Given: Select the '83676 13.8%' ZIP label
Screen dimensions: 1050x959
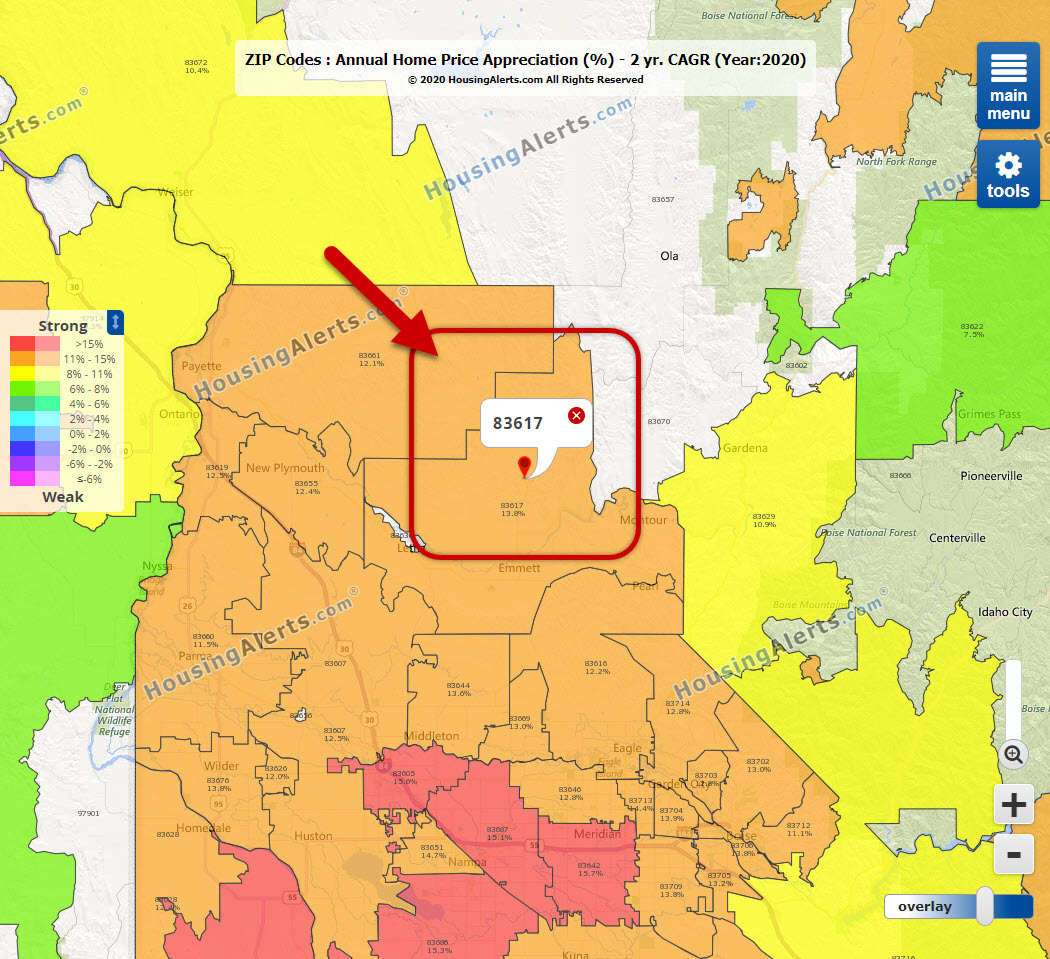Looking at the screenshot, I should coord(218,784).
